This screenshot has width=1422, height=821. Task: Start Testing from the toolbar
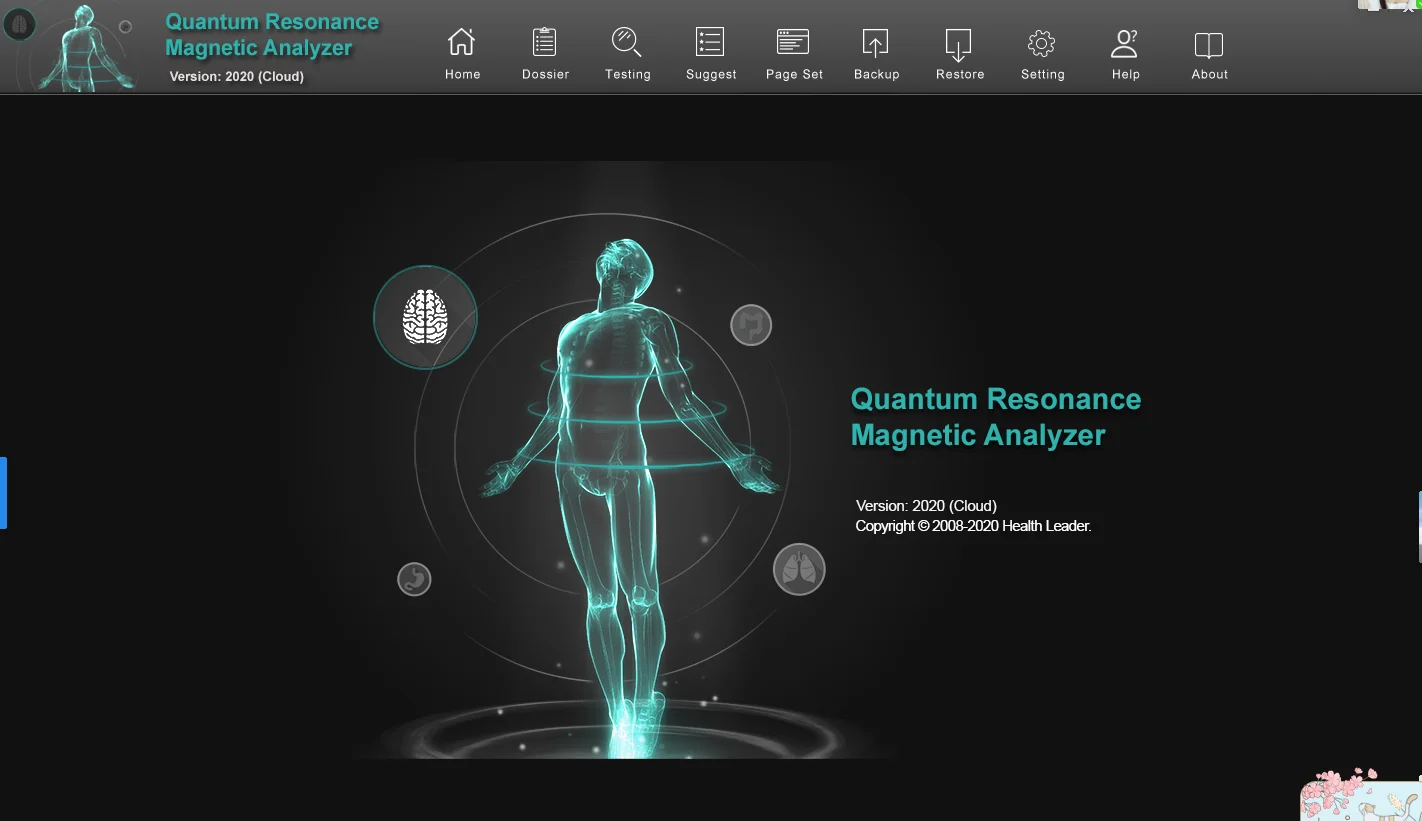[x=627, y=54]
